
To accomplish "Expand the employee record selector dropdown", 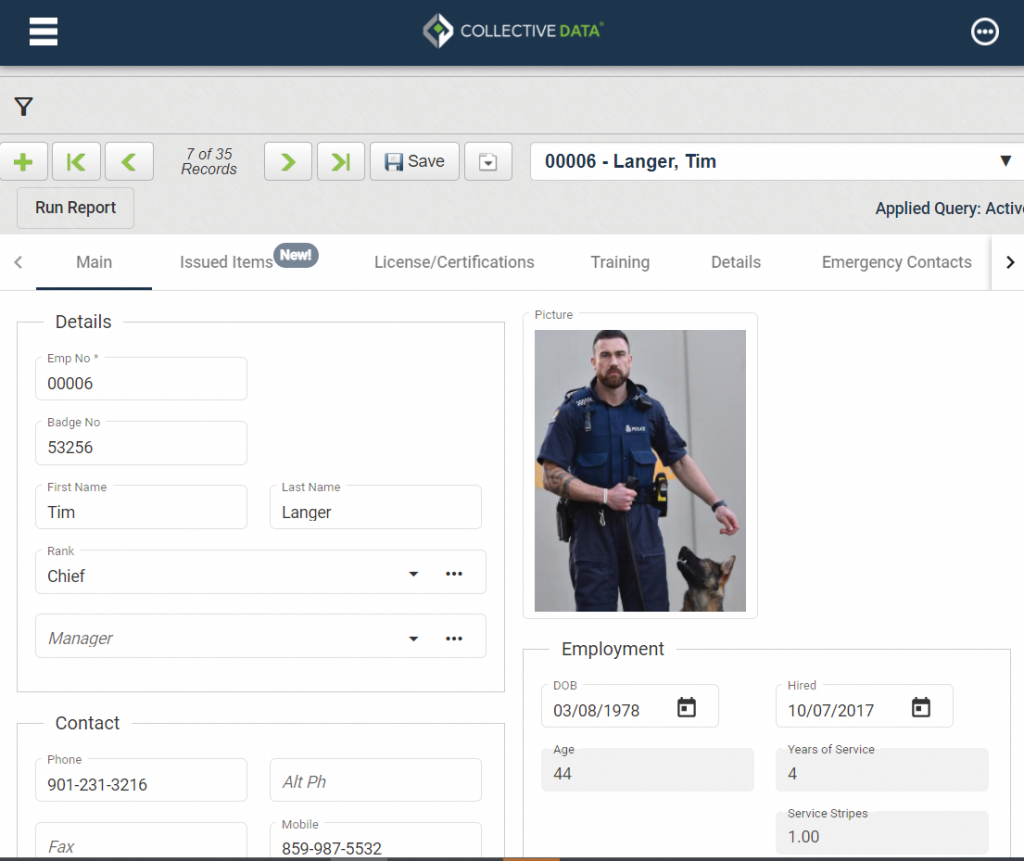I will click(1005, 162).
